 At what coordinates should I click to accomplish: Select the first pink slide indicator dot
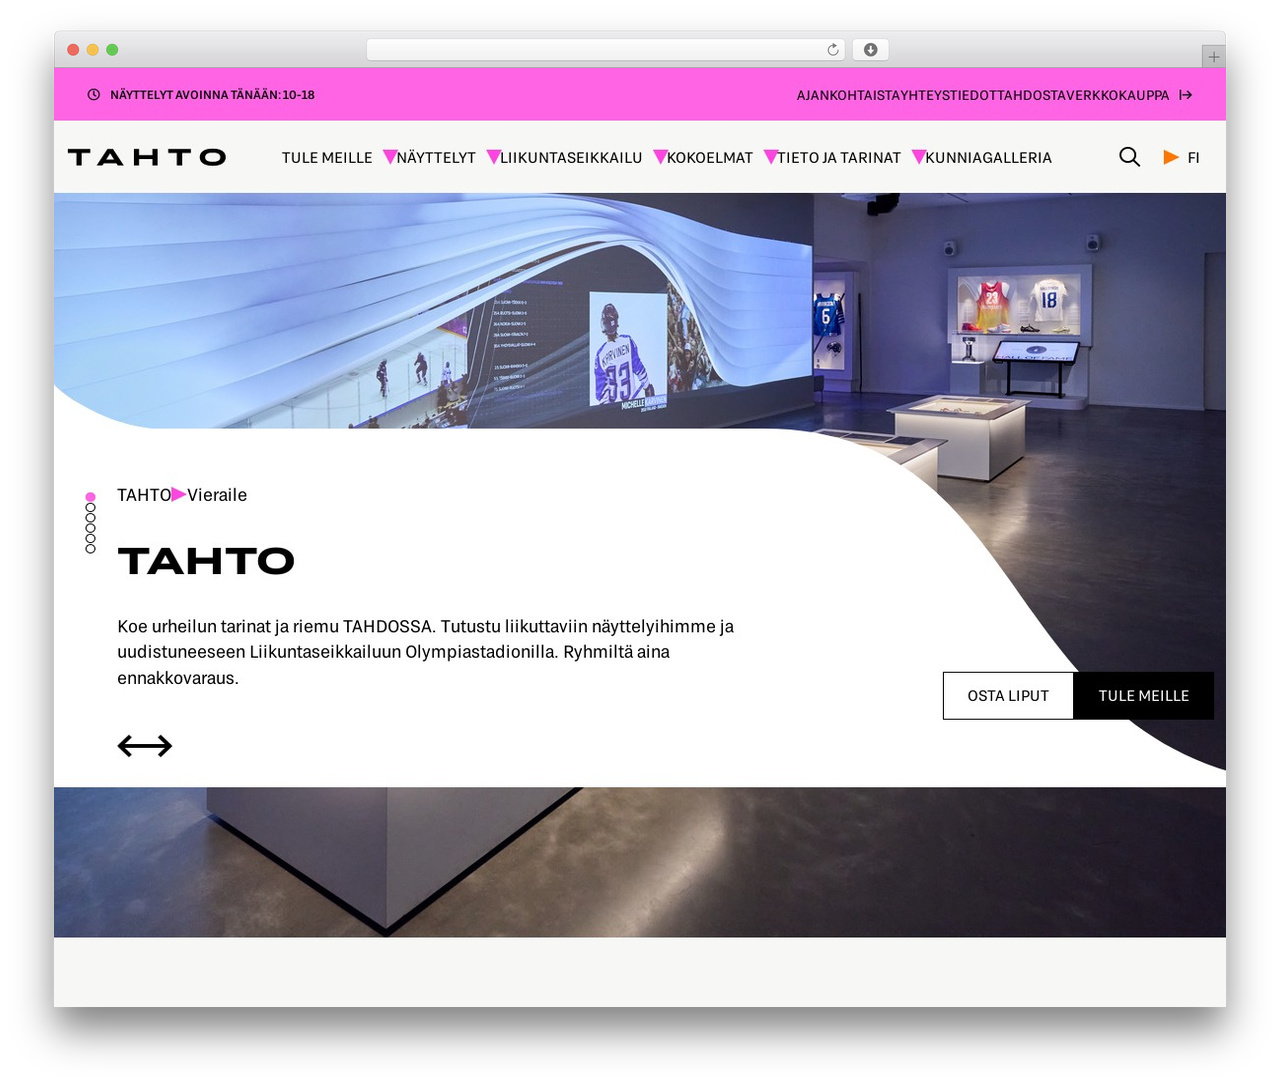click(91, 497)
